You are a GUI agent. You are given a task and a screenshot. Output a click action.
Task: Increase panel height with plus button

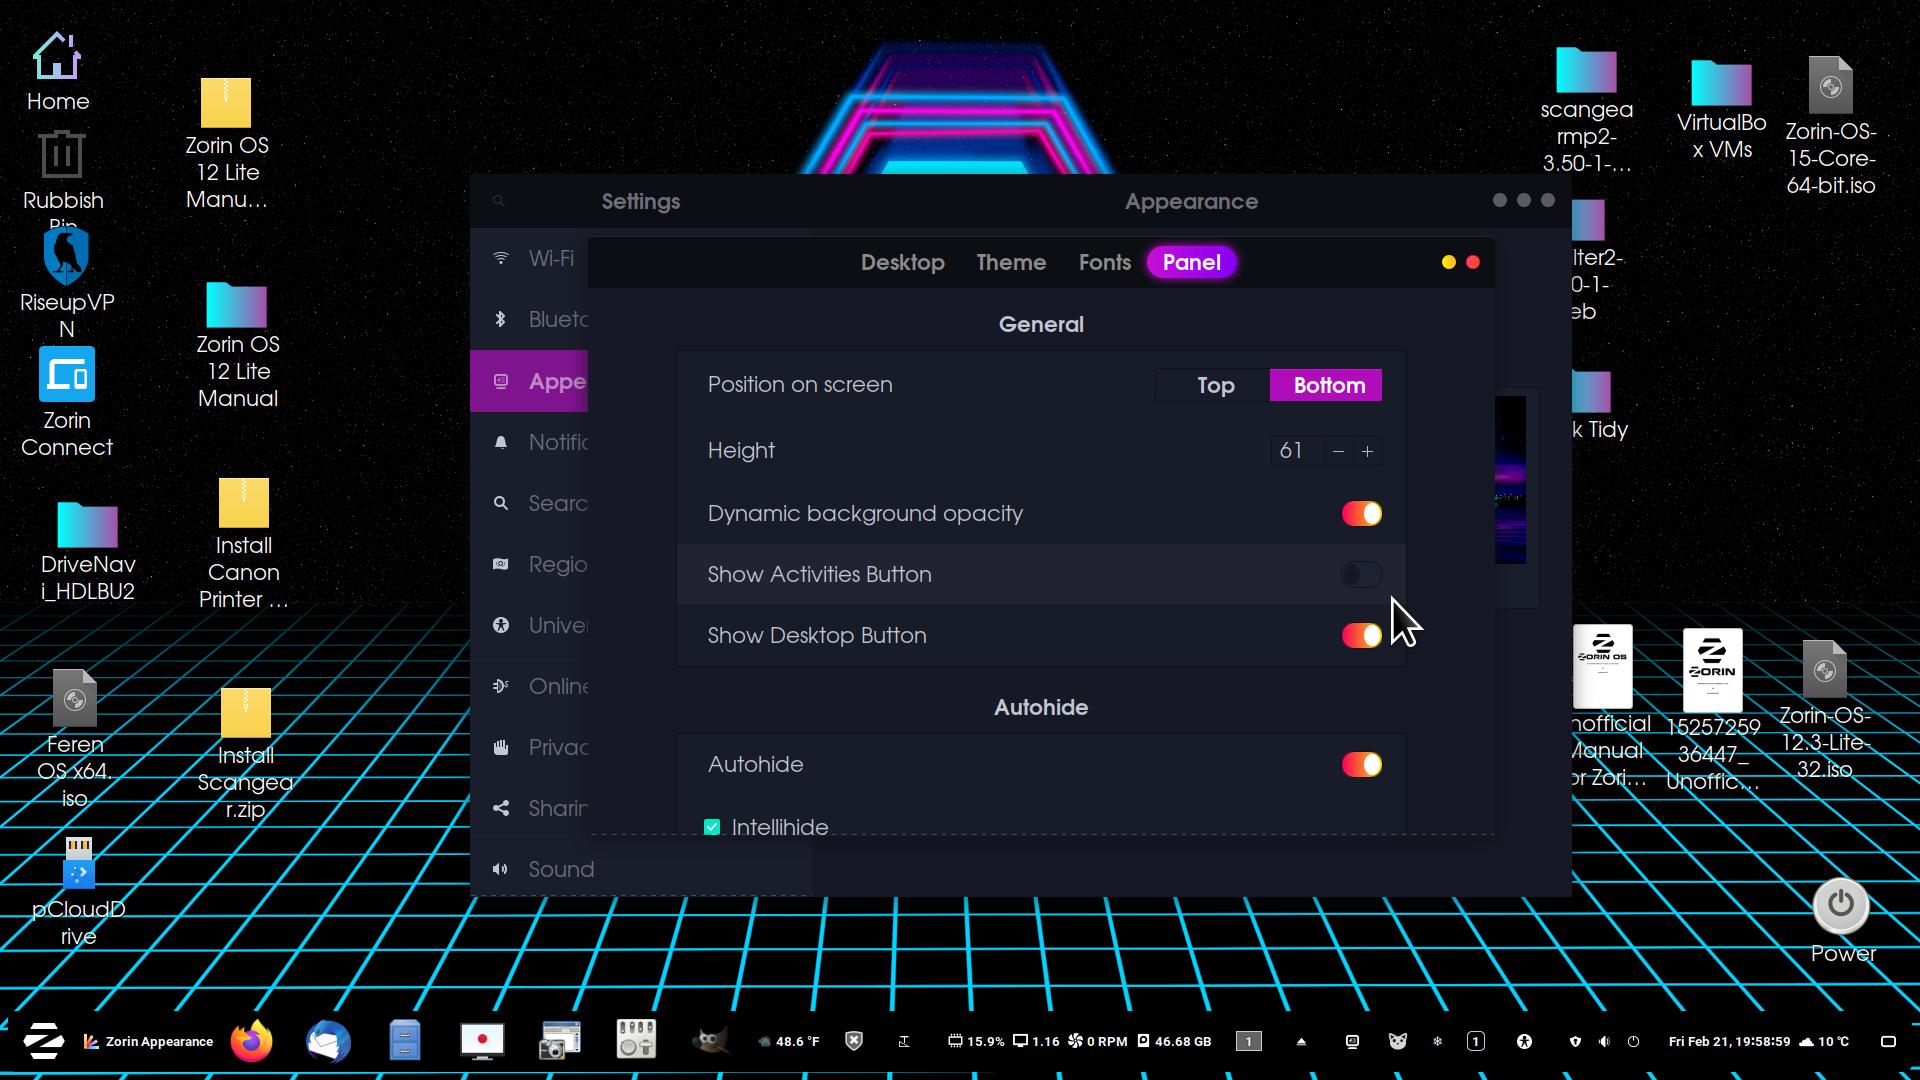[1367, 451]
